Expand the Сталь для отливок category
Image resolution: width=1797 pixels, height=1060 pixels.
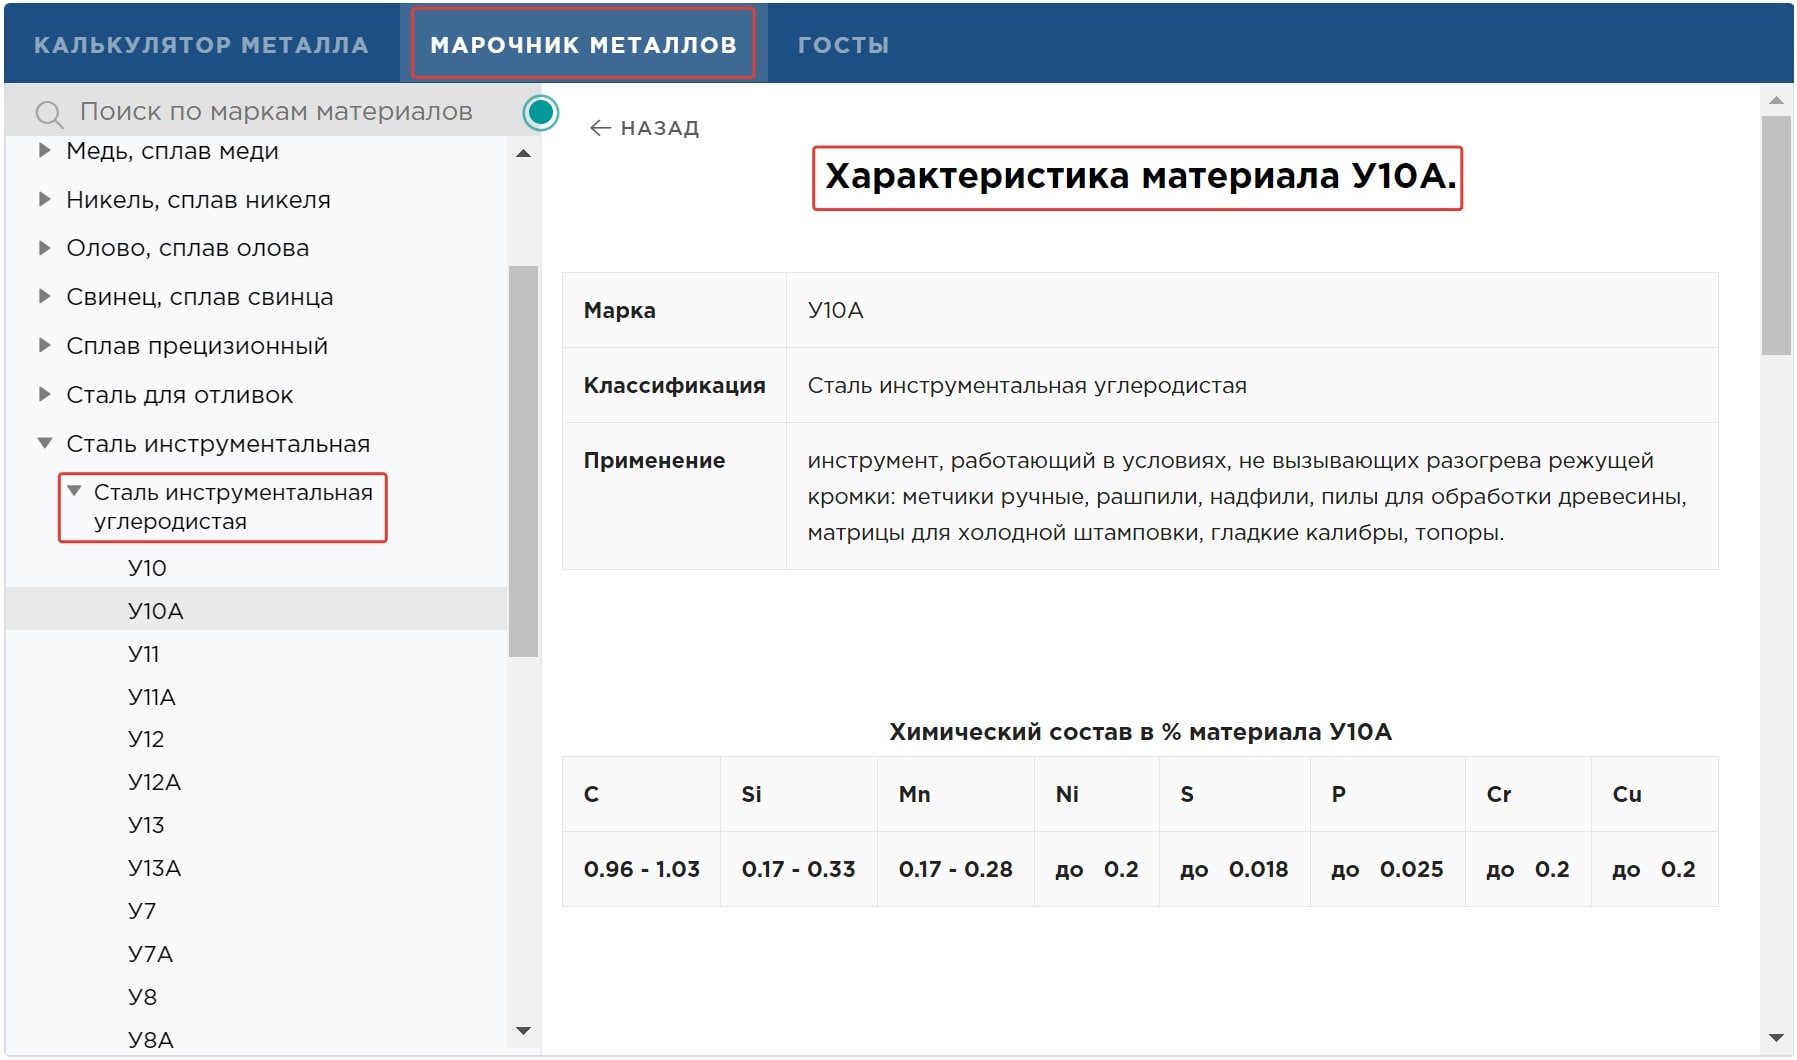click(x=44, y=395)
